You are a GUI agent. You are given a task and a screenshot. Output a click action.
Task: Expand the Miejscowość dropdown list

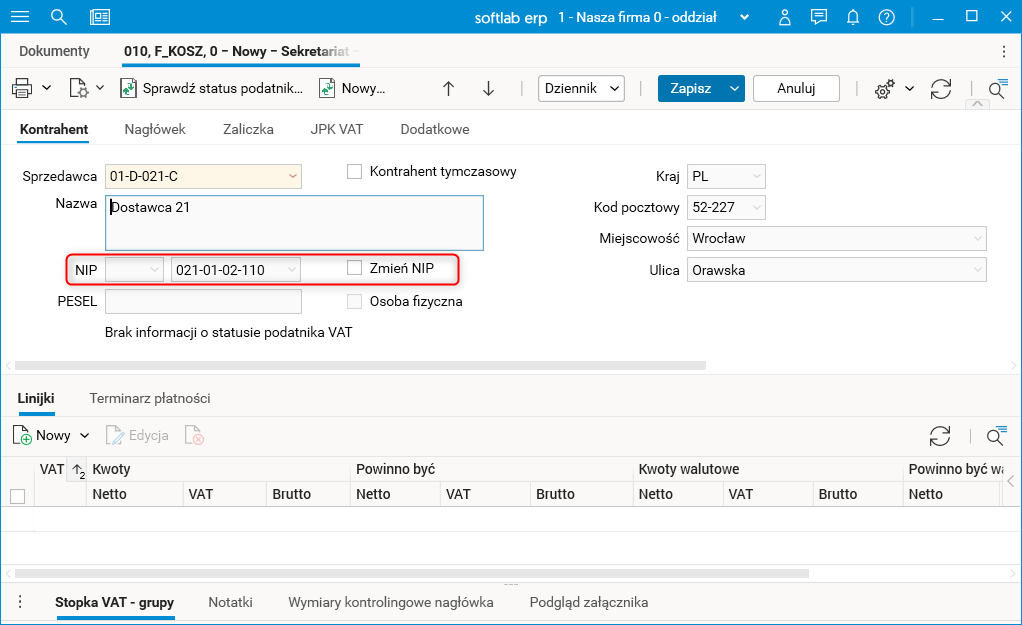[x=976, y=239]
